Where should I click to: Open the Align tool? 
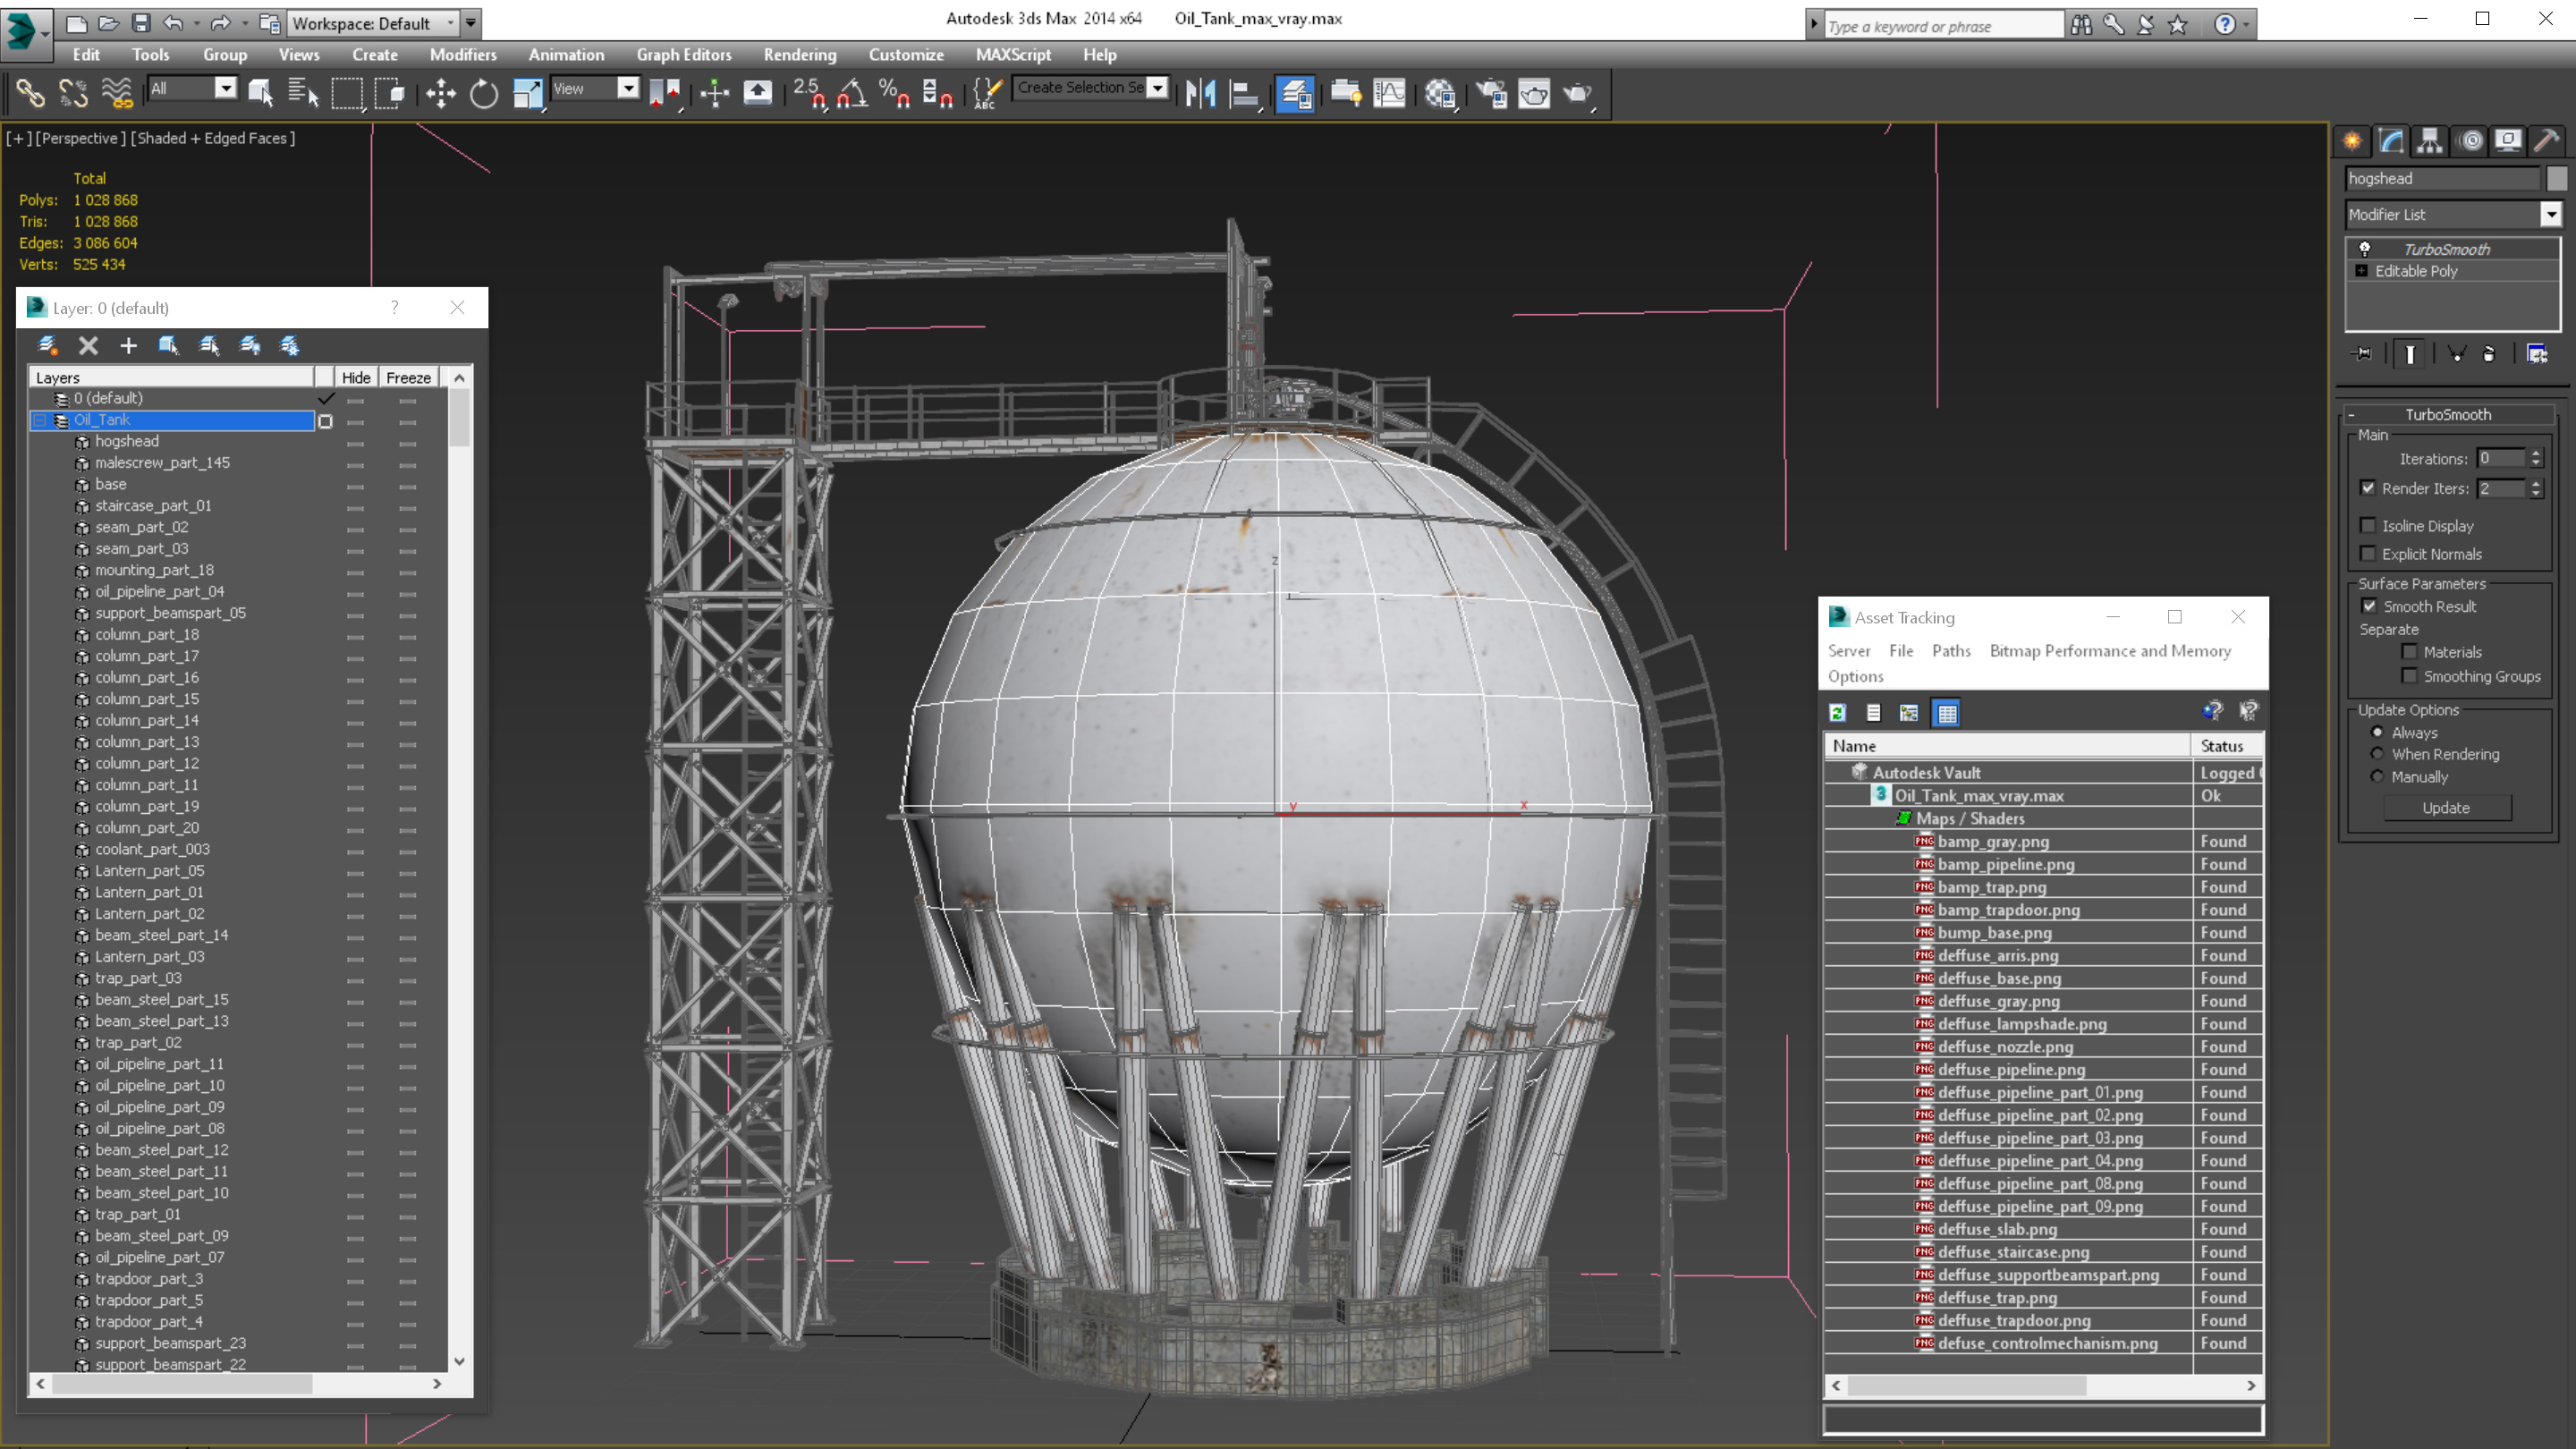coord(1243,94)
